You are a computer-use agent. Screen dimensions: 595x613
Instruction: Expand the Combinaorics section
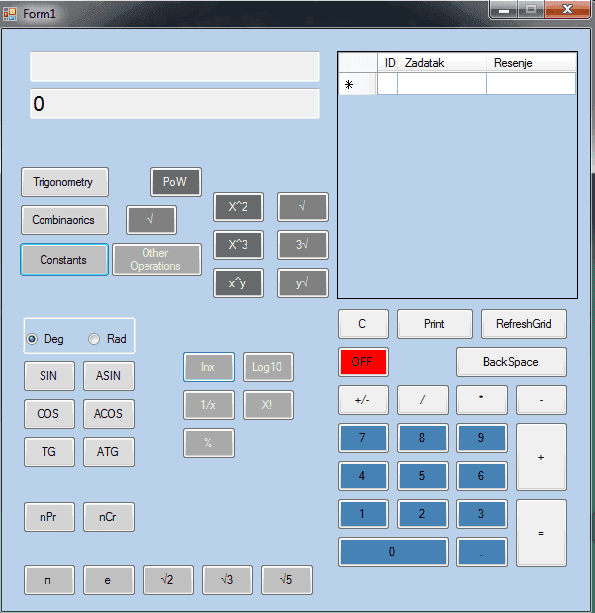point(65,220)
